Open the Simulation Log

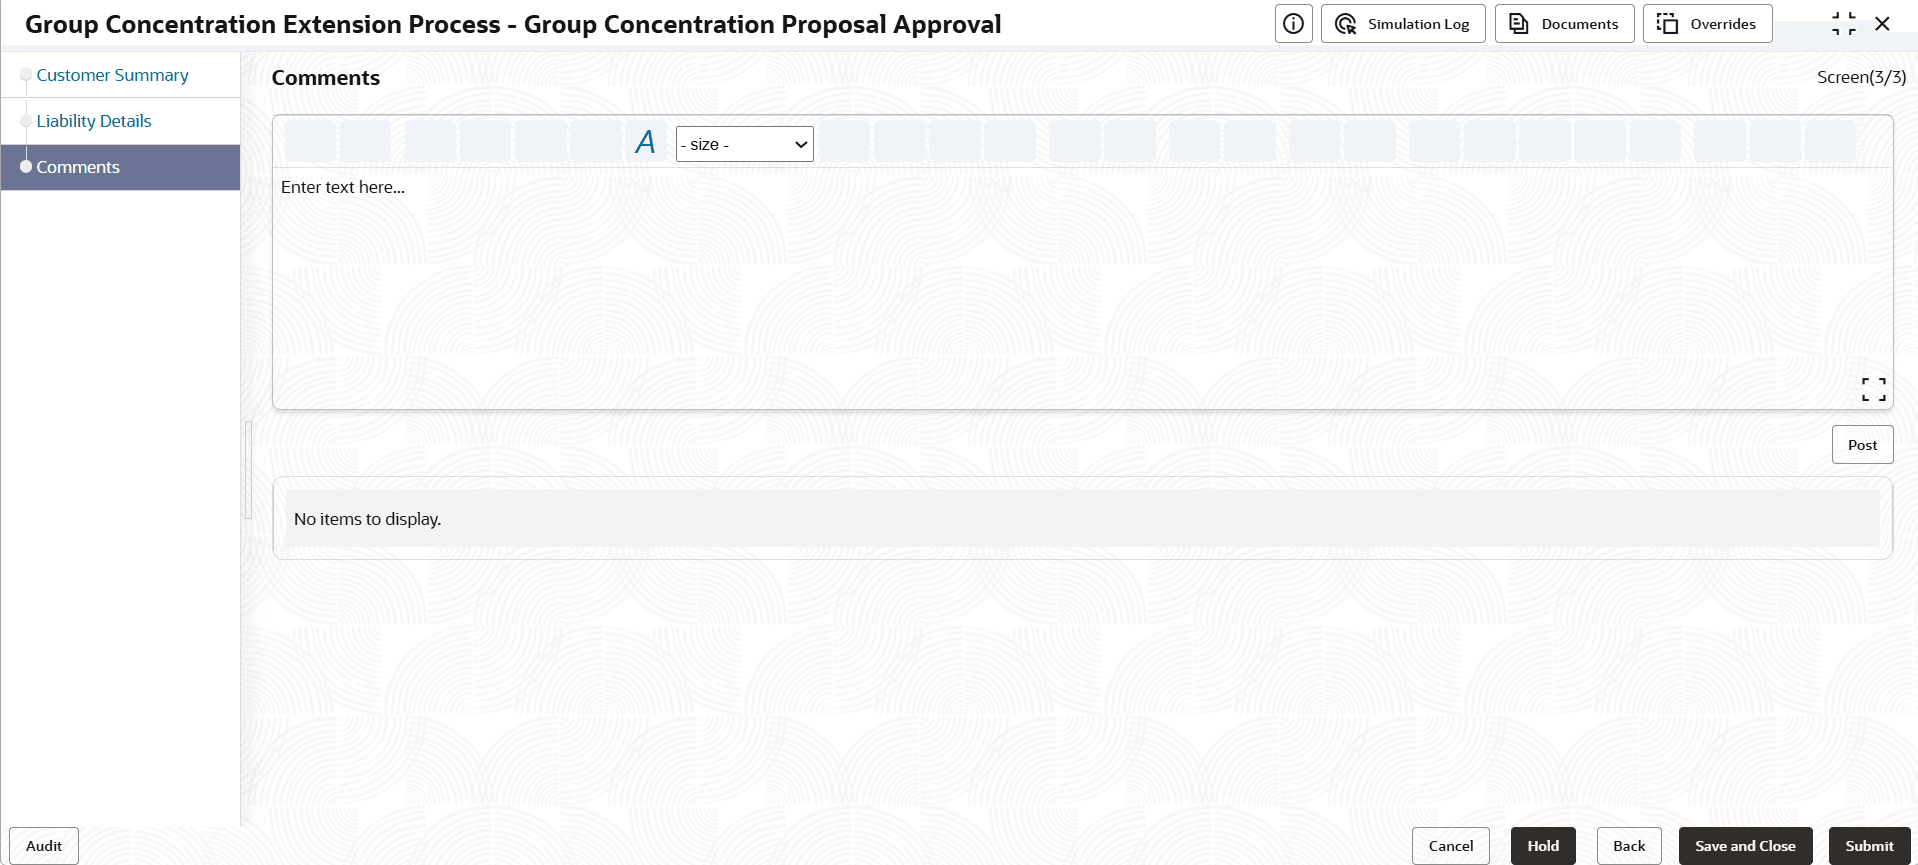pyautogui.click(x=1403, y=24)
